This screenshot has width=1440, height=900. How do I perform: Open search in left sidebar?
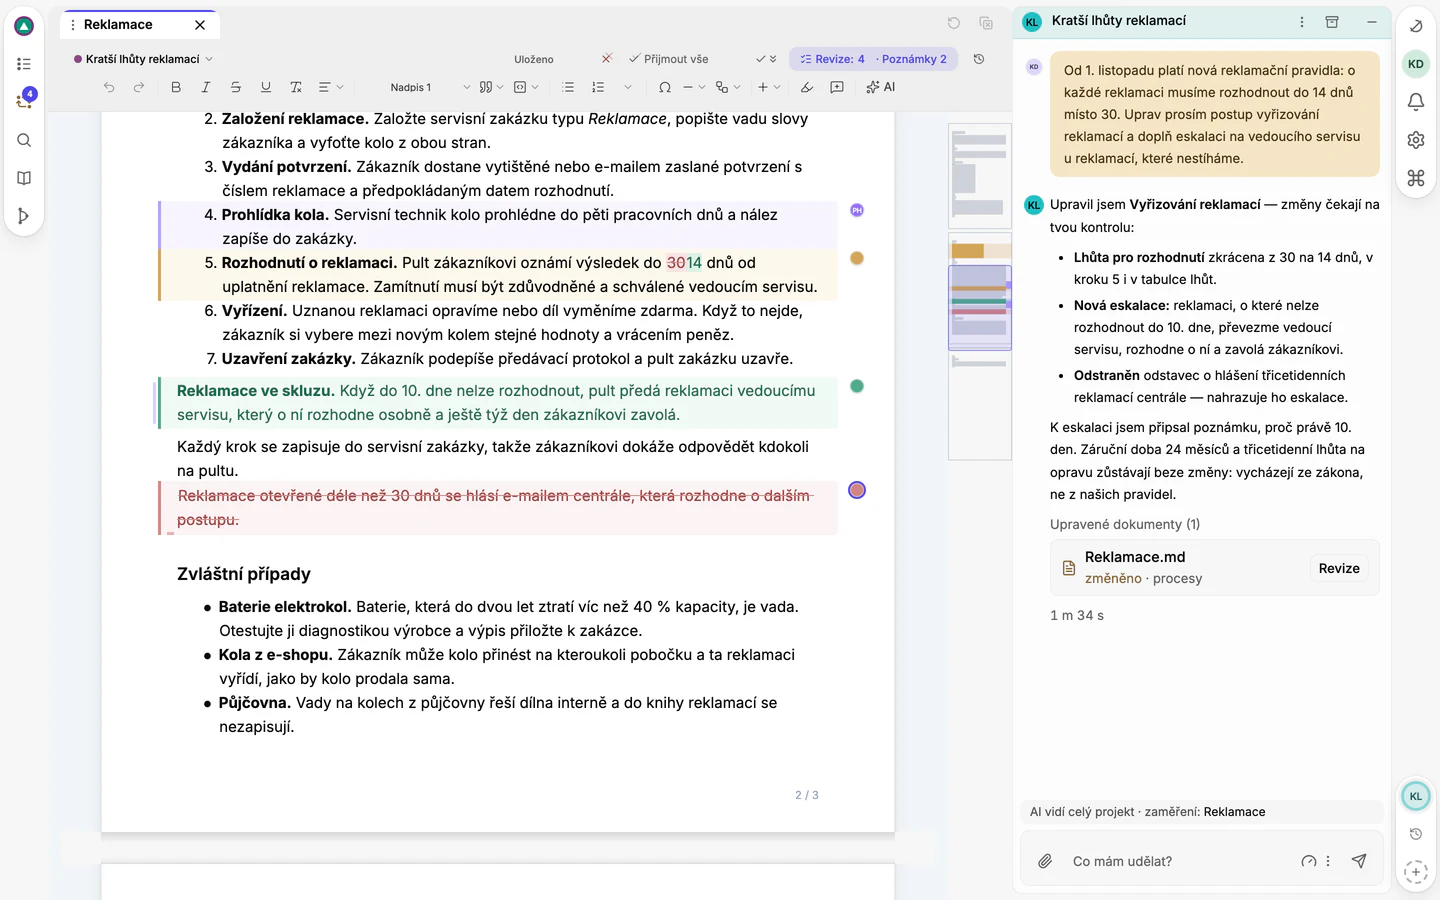24,140
